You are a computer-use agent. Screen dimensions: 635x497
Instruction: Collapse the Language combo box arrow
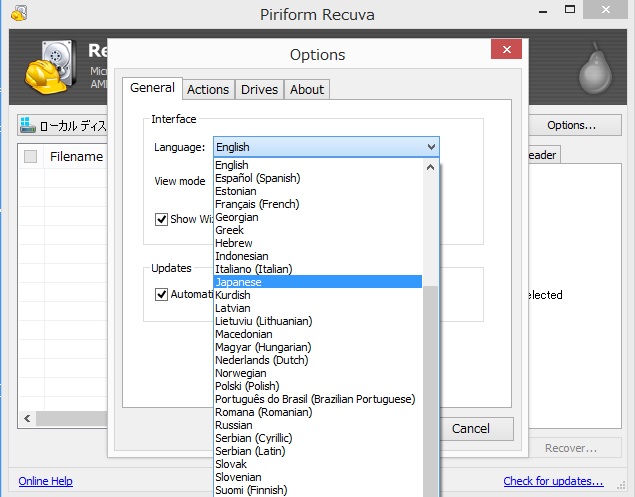point(431,147)
